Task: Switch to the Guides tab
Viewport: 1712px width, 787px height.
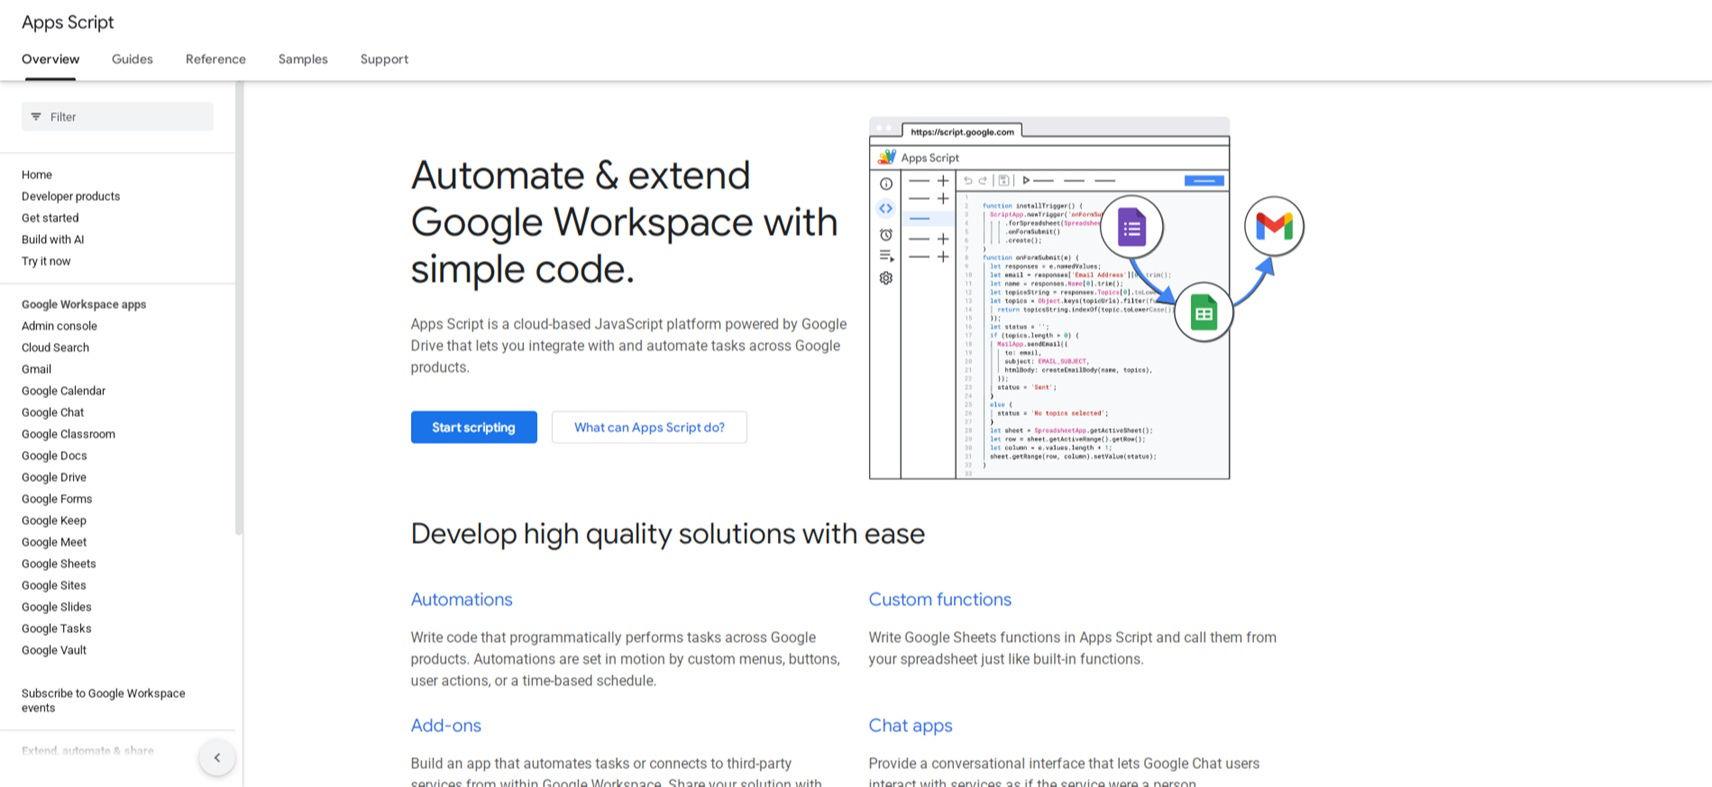Action: (132, 59)
